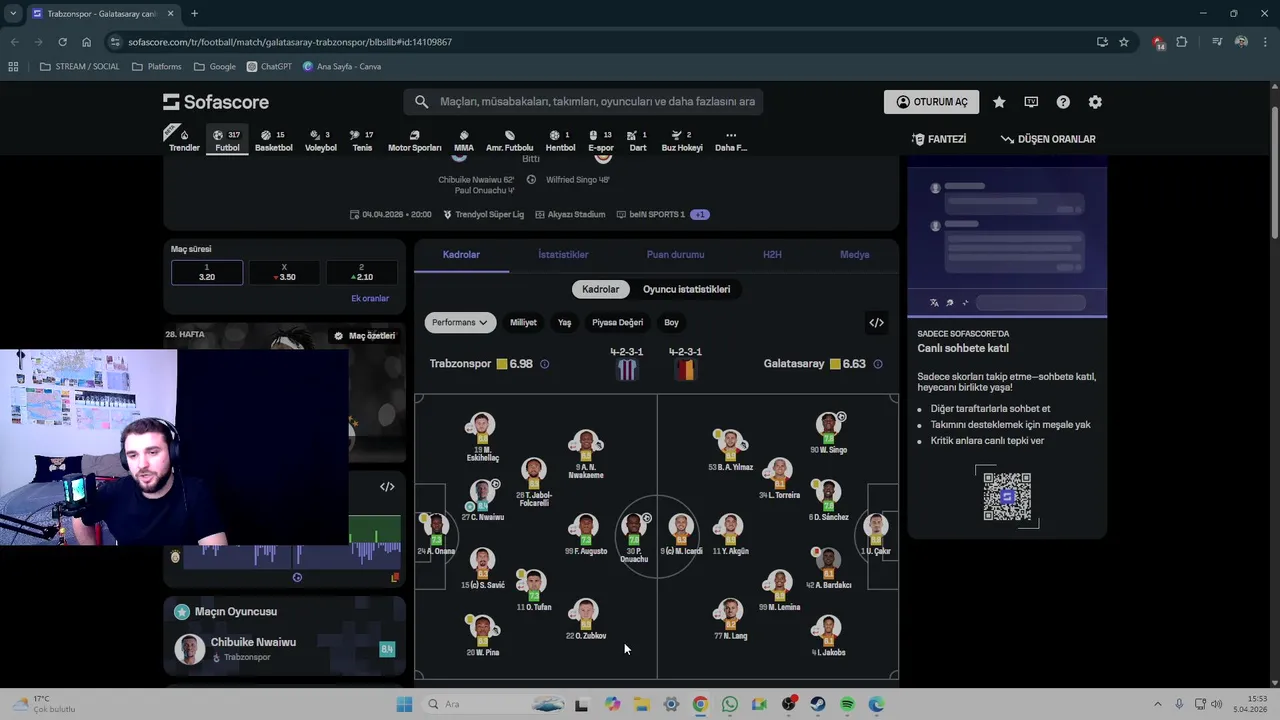The width and height of the screenshot is (1280, 720).
Task: Select the Basketbol sport icon
Action: [x=273, y=140]
